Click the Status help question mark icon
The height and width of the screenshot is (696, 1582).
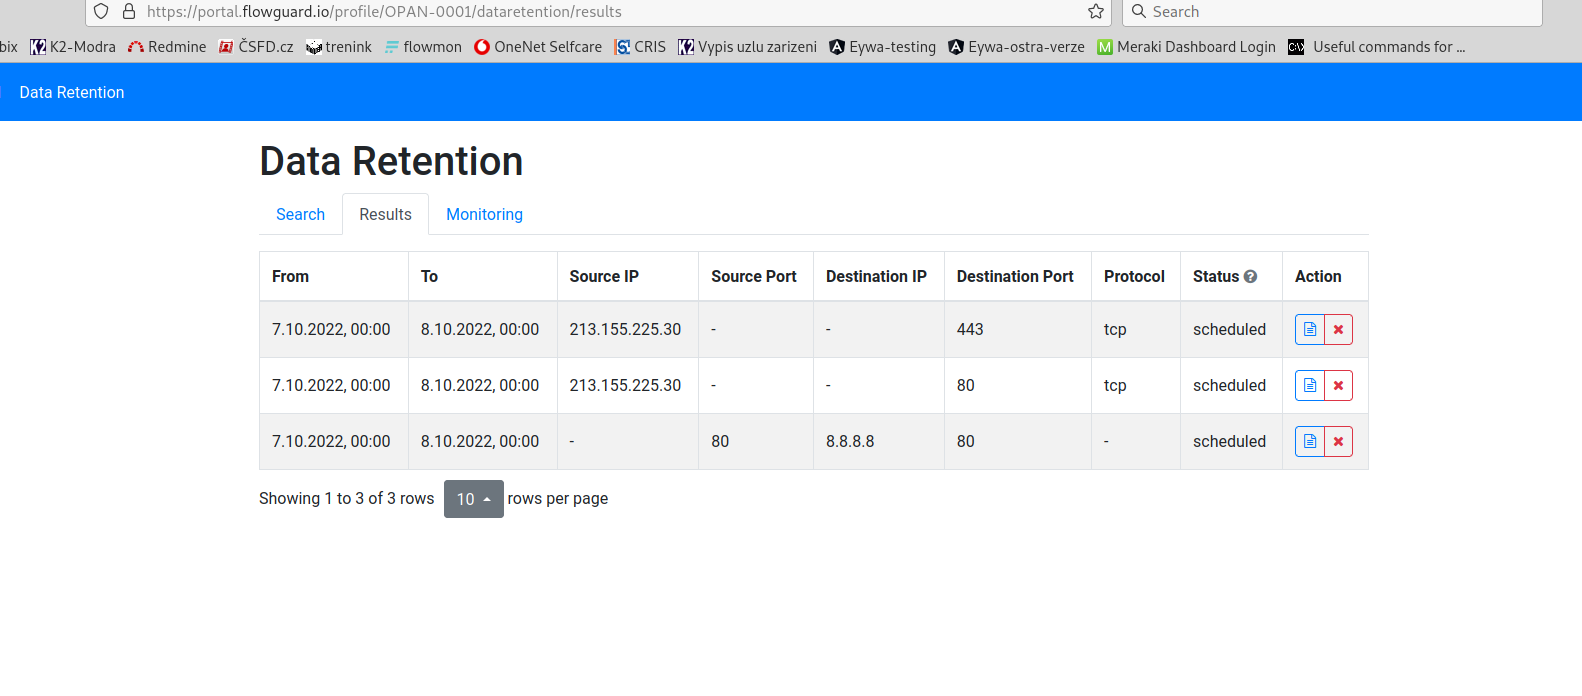tap(1250, 277)
